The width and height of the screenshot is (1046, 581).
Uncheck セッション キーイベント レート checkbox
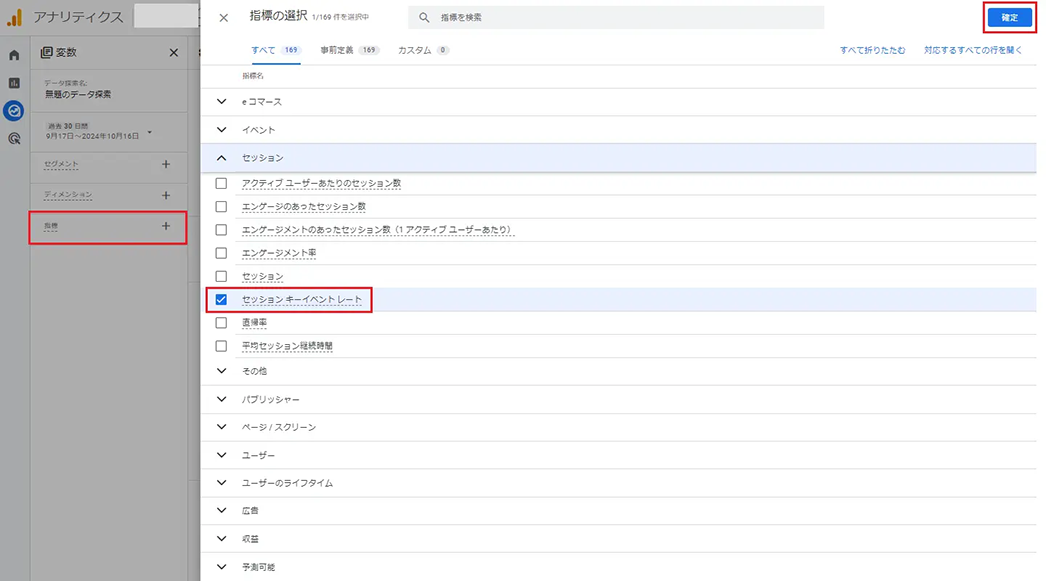[x=221, y=300]
